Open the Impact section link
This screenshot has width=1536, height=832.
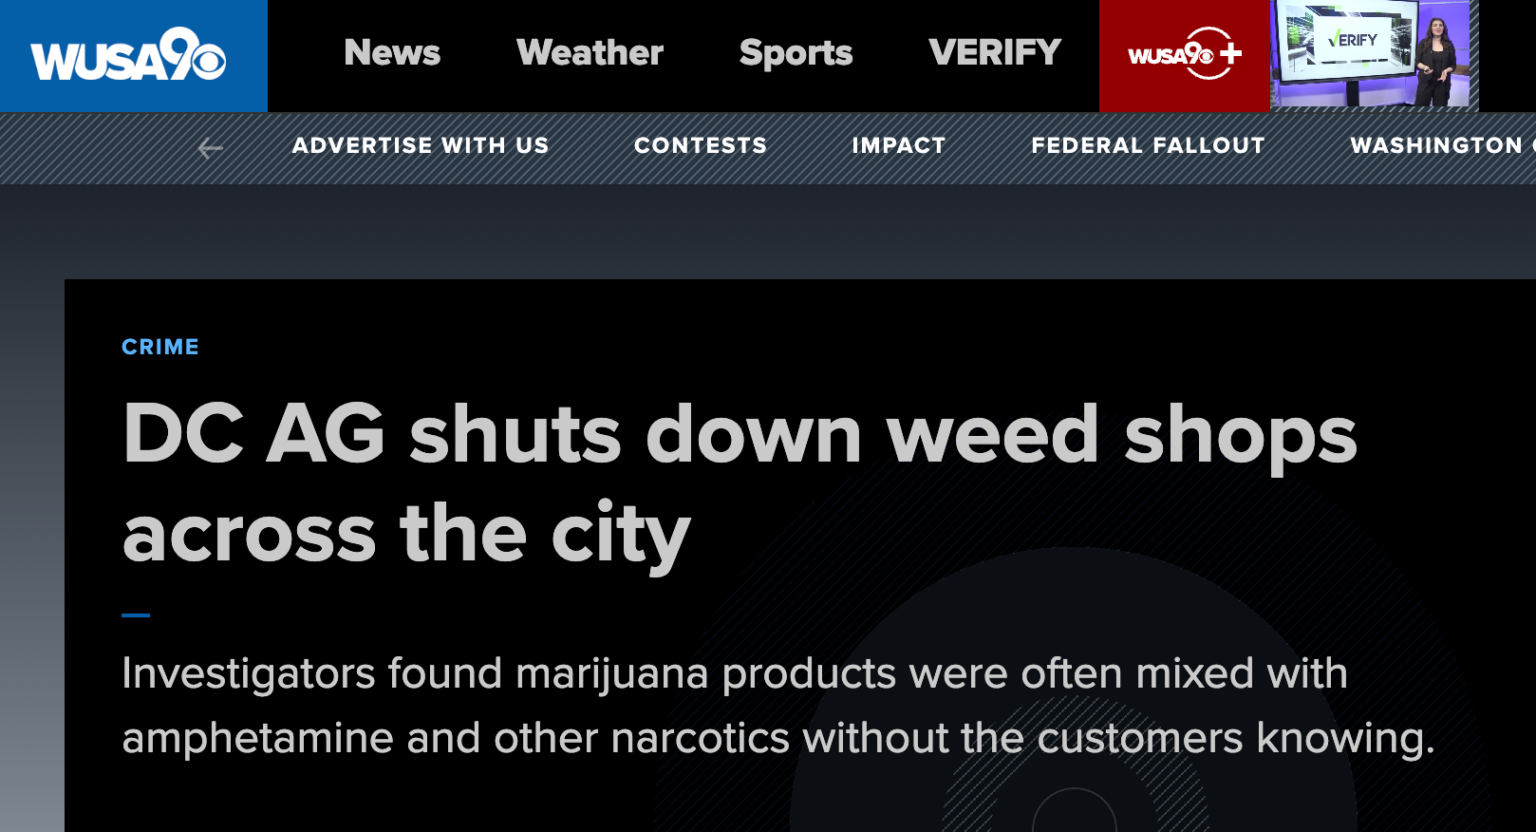click(899, 146)
